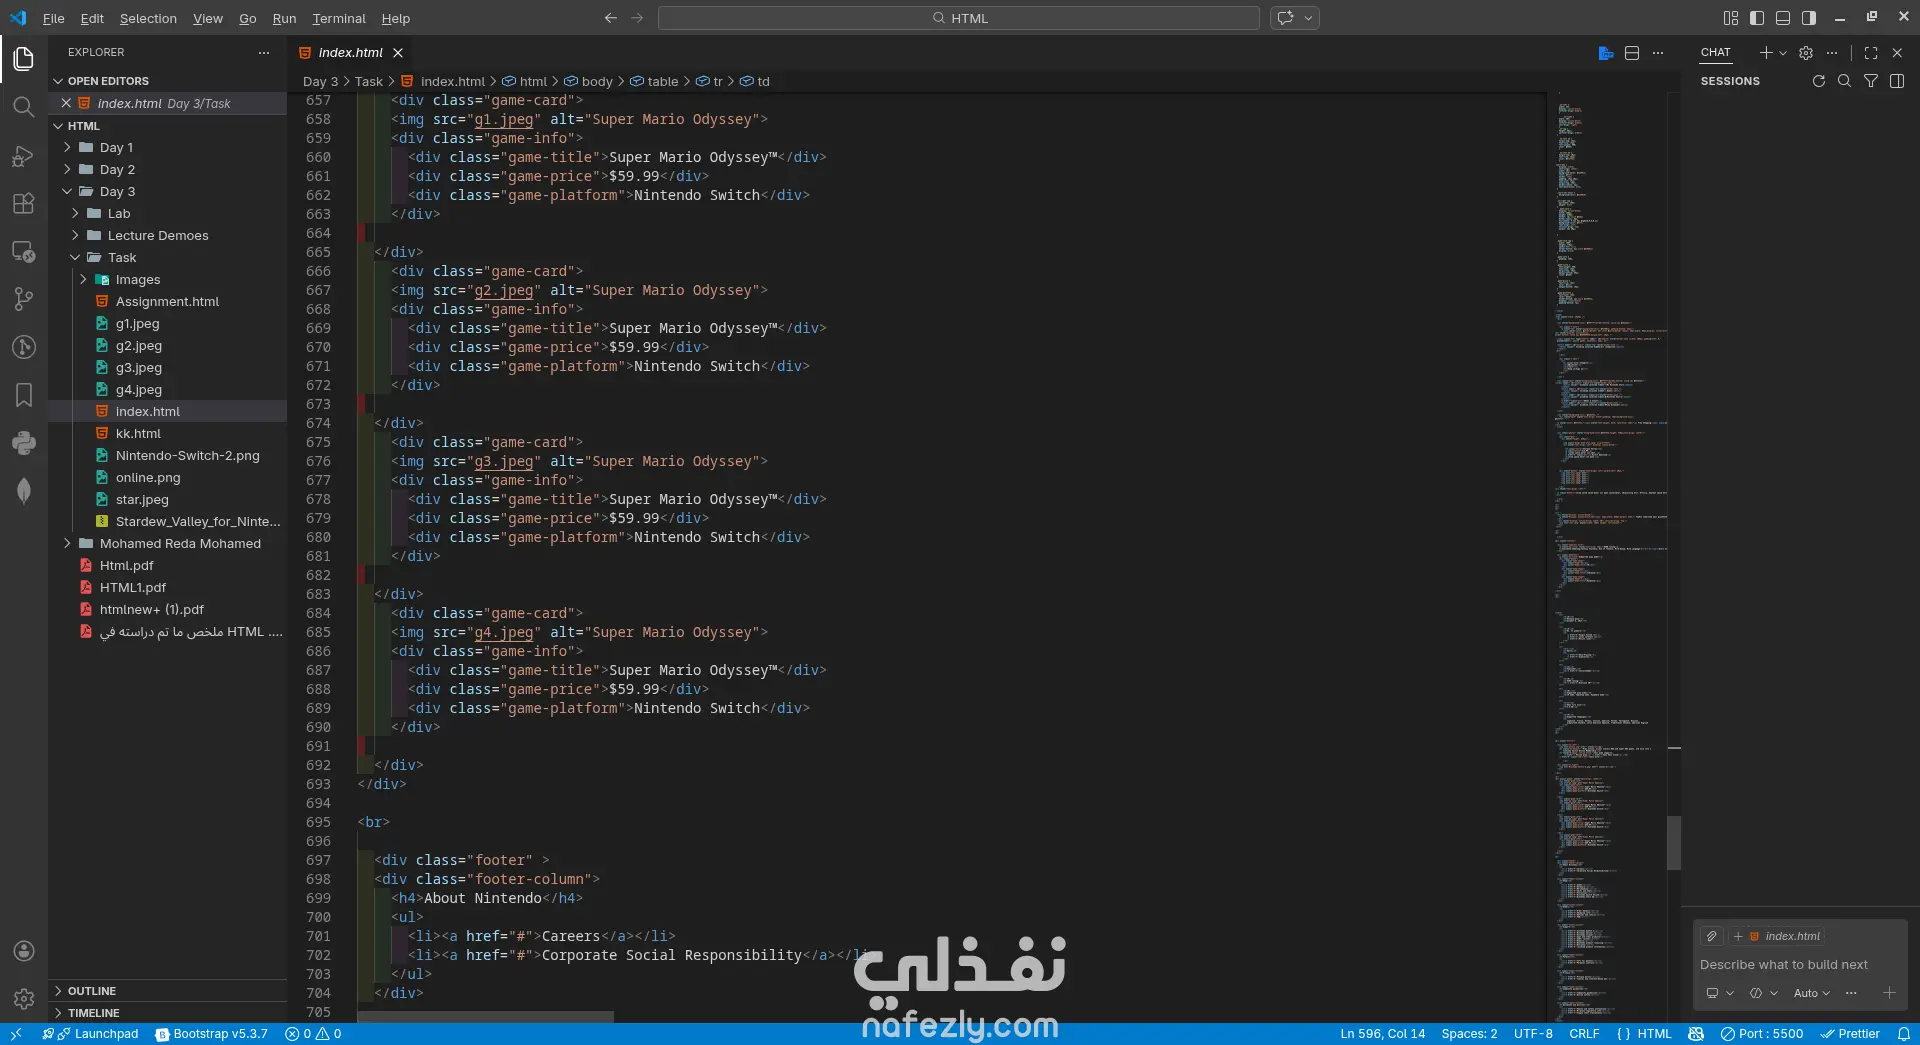Click the editor horizontal scrollbar thumb
Screen dimensions: 1920x1045
[486, 1017]
